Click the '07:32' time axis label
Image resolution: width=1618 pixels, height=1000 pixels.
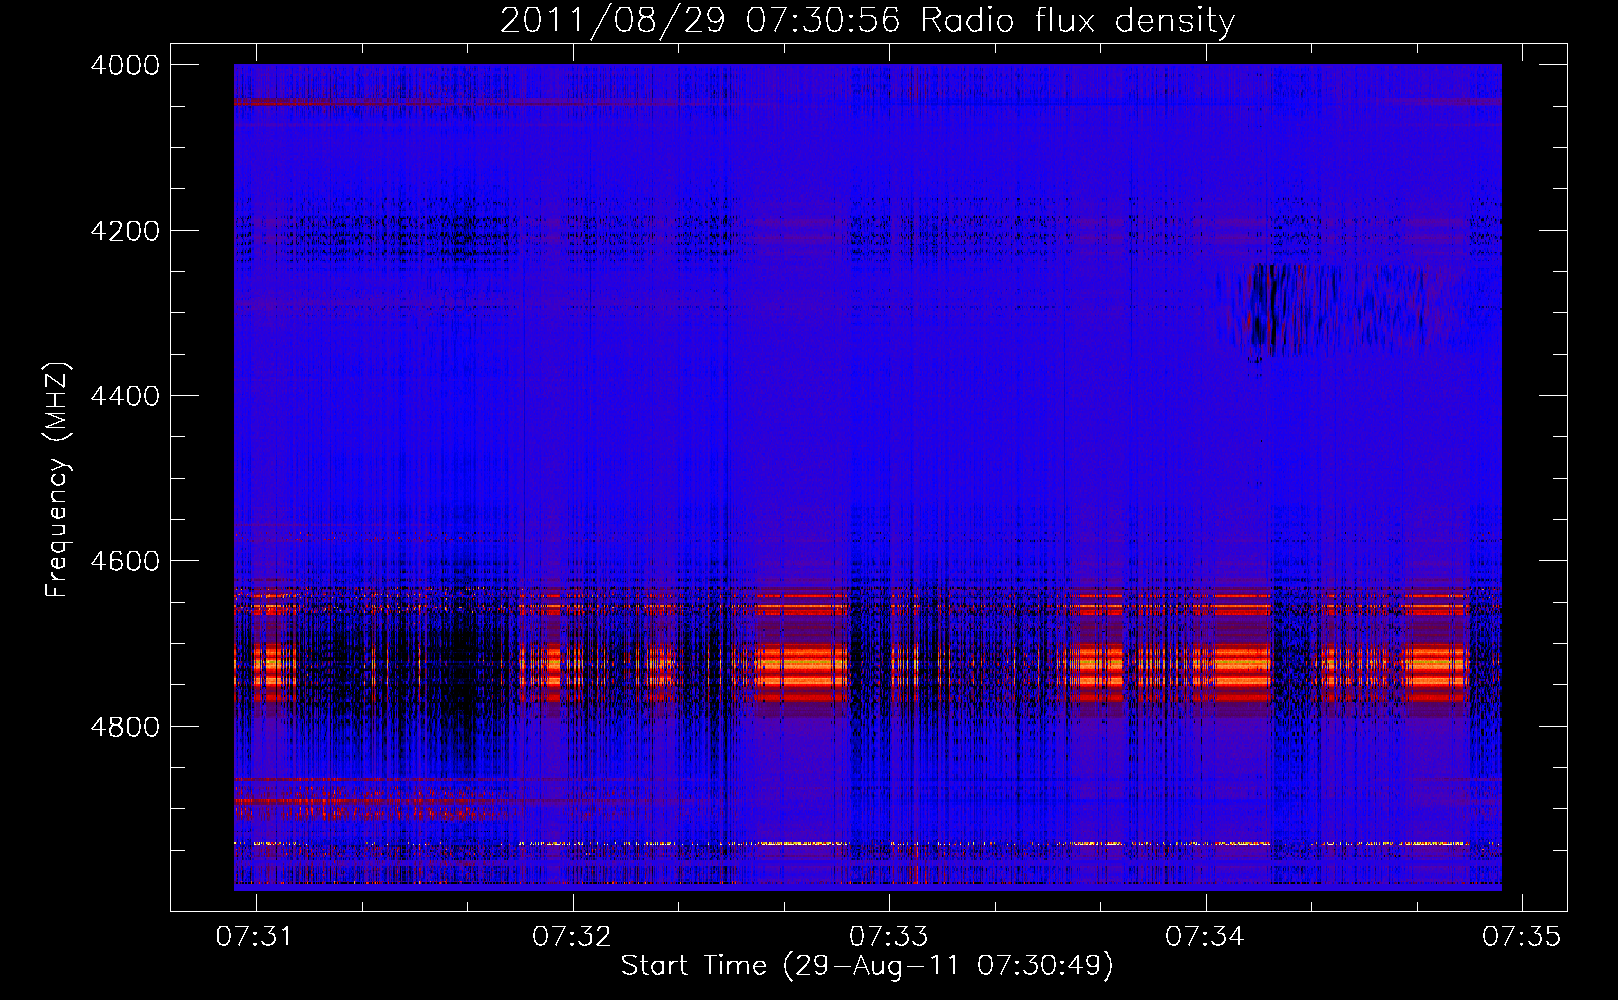(x=572, y=936)
